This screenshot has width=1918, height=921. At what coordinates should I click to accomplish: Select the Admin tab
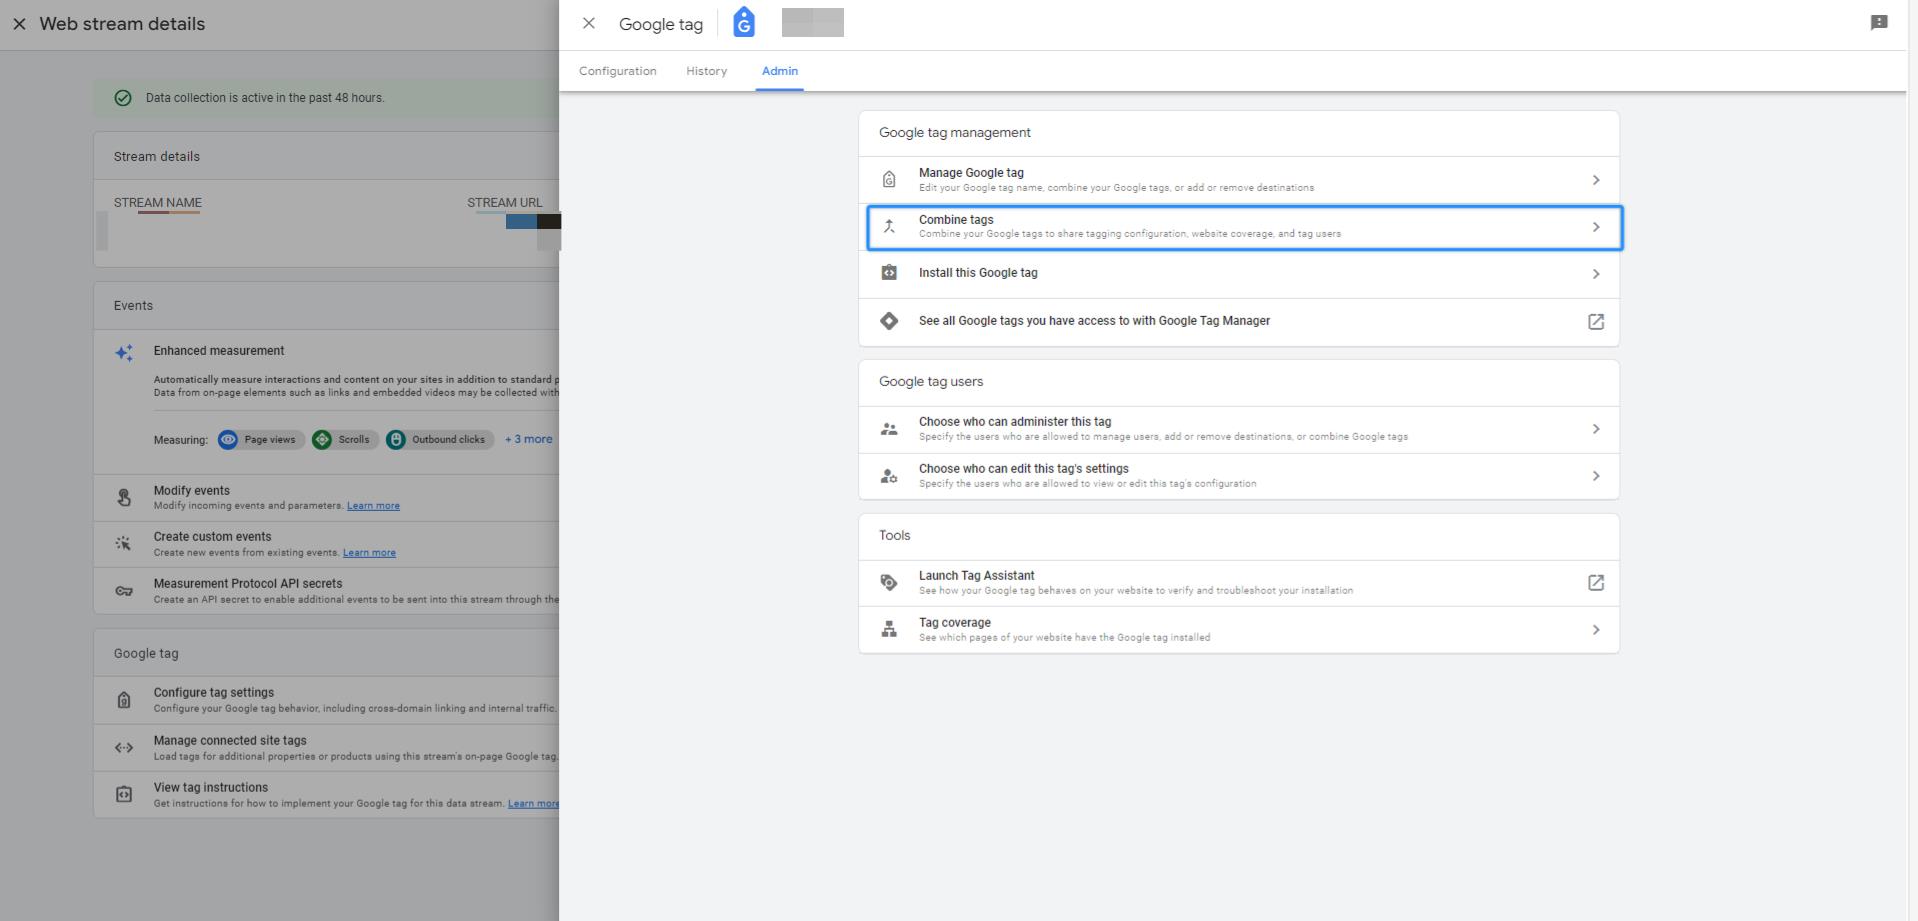tap(780, 71)
